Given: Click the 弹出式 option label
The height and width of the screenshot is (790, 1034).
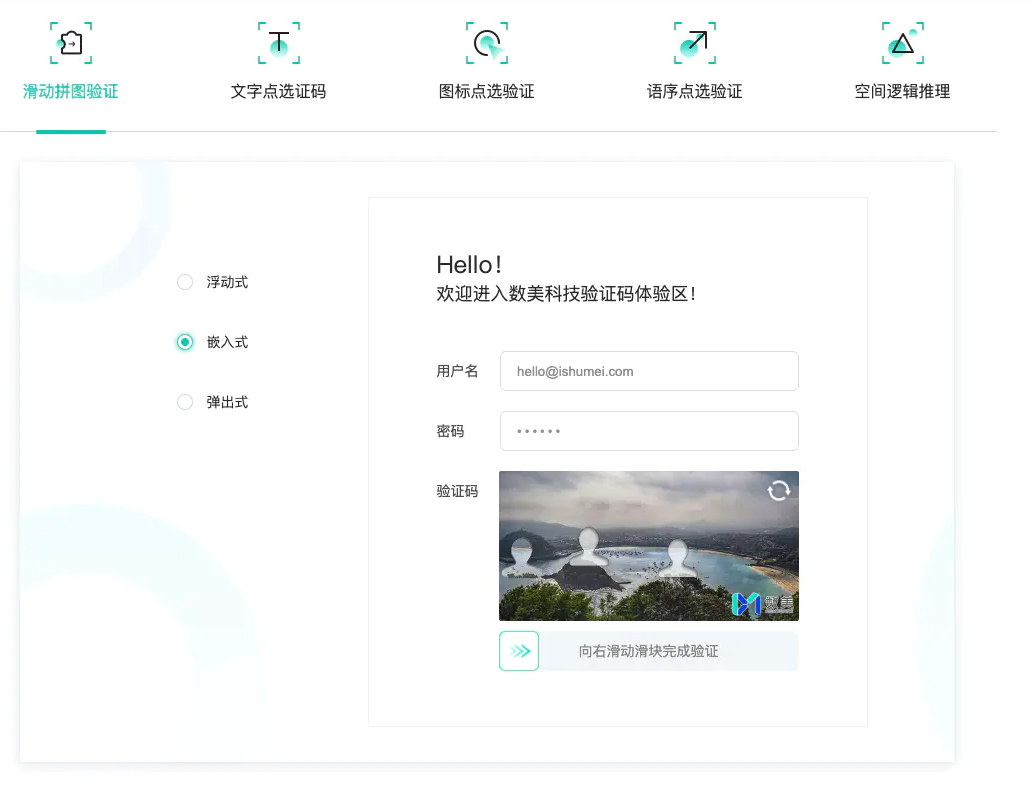Looking at the screenshot, I should 228,402.
